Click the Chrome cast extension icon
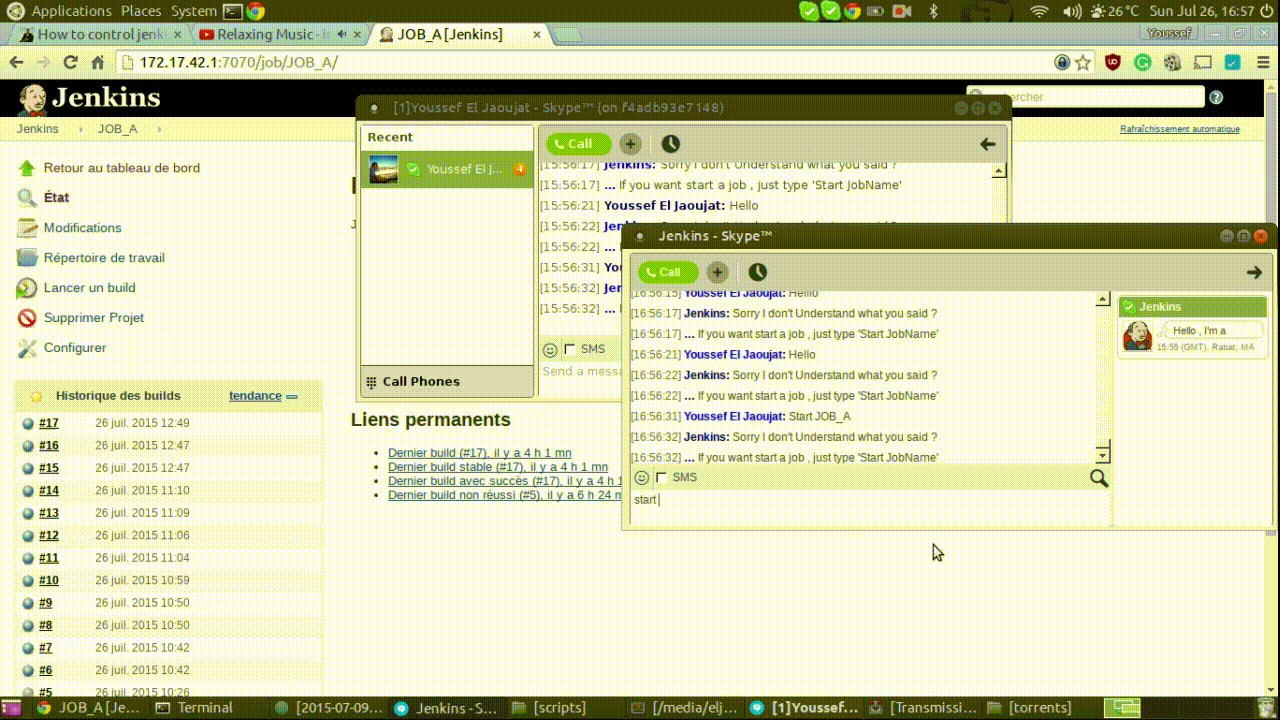1280x720 pixels. point(1203,62)
